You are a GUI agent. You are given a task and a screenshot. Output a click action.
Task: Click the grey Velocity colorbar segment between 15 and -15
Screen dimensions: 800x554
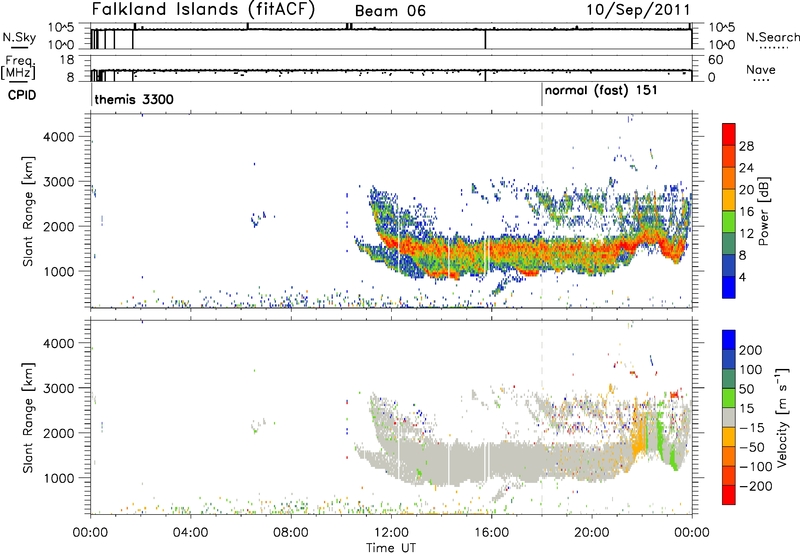(x=729, y=417)
